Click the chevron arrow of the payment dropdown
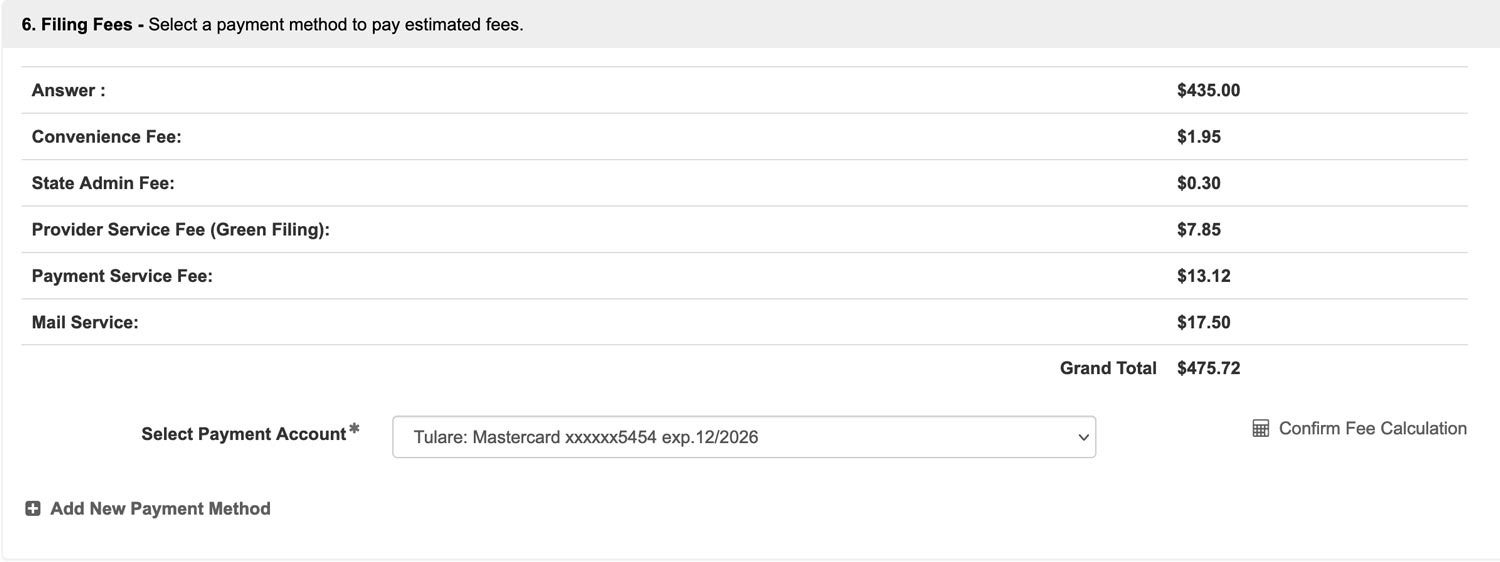Image resolution: width=1500 pixels, height=562 pixels. (x=1081, y=437)
